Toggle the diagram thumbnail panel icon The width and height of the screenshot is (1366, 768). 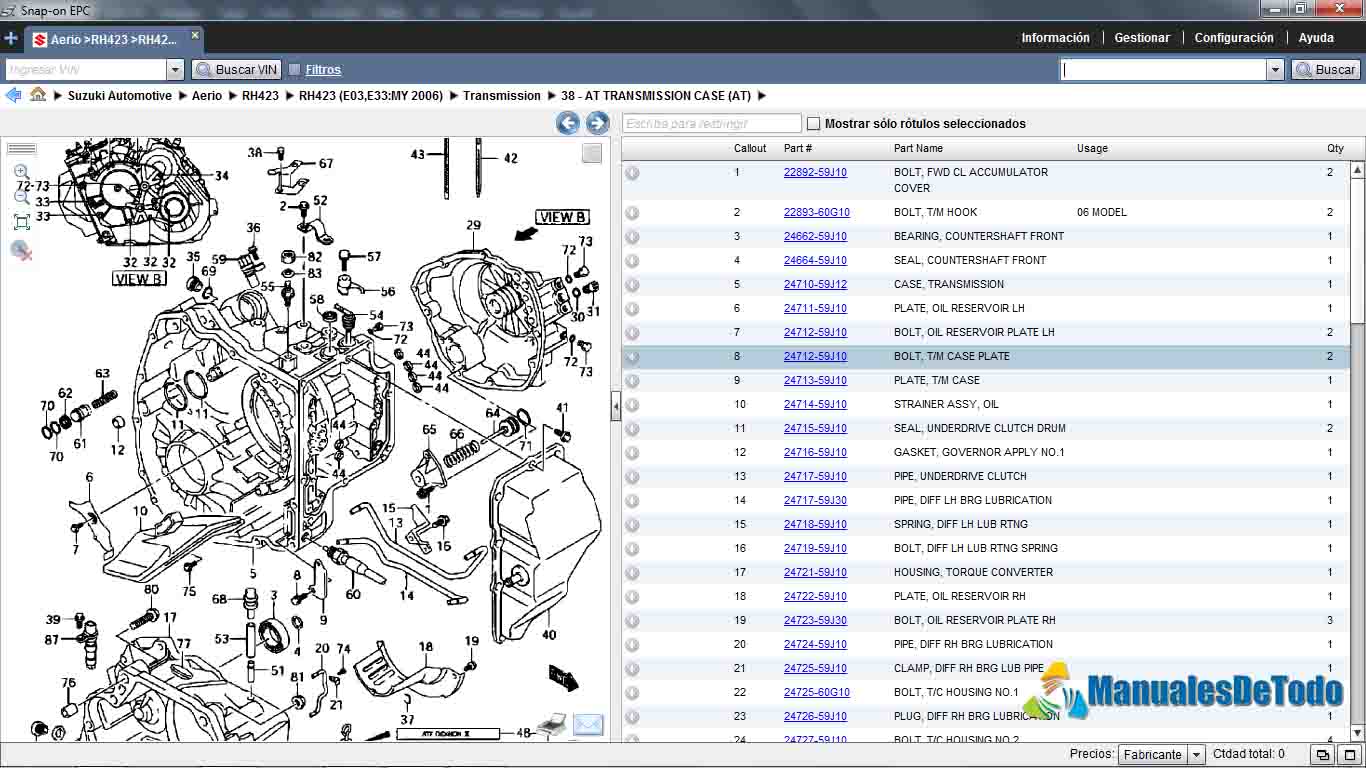click(x=592, y=152)
